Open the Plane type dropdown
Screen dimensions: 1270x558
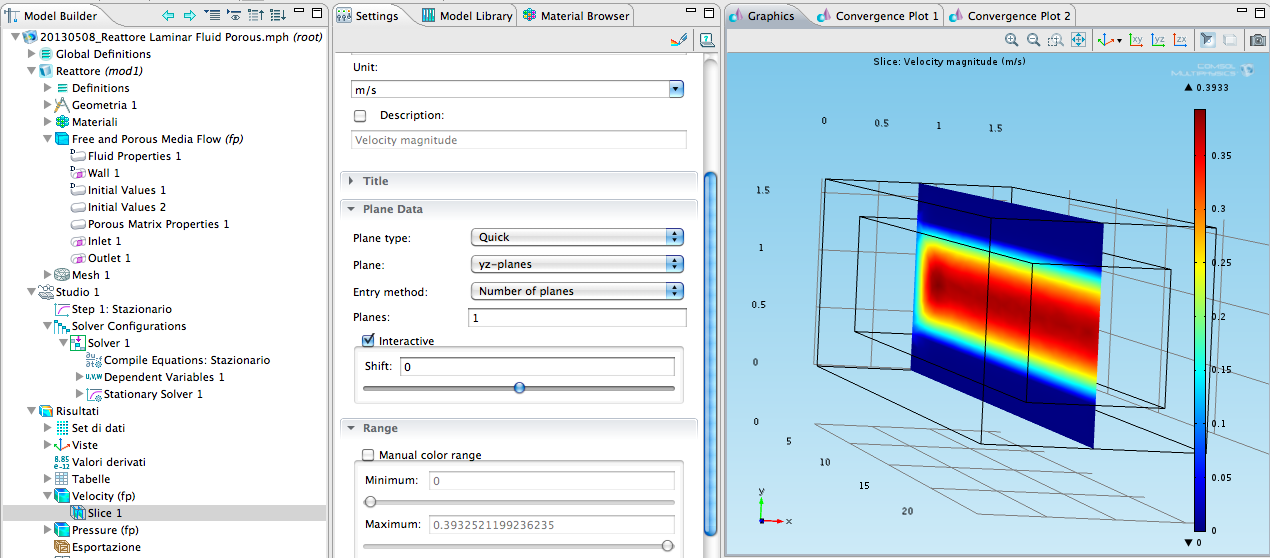pyautogui.click(x=577, y=237)
